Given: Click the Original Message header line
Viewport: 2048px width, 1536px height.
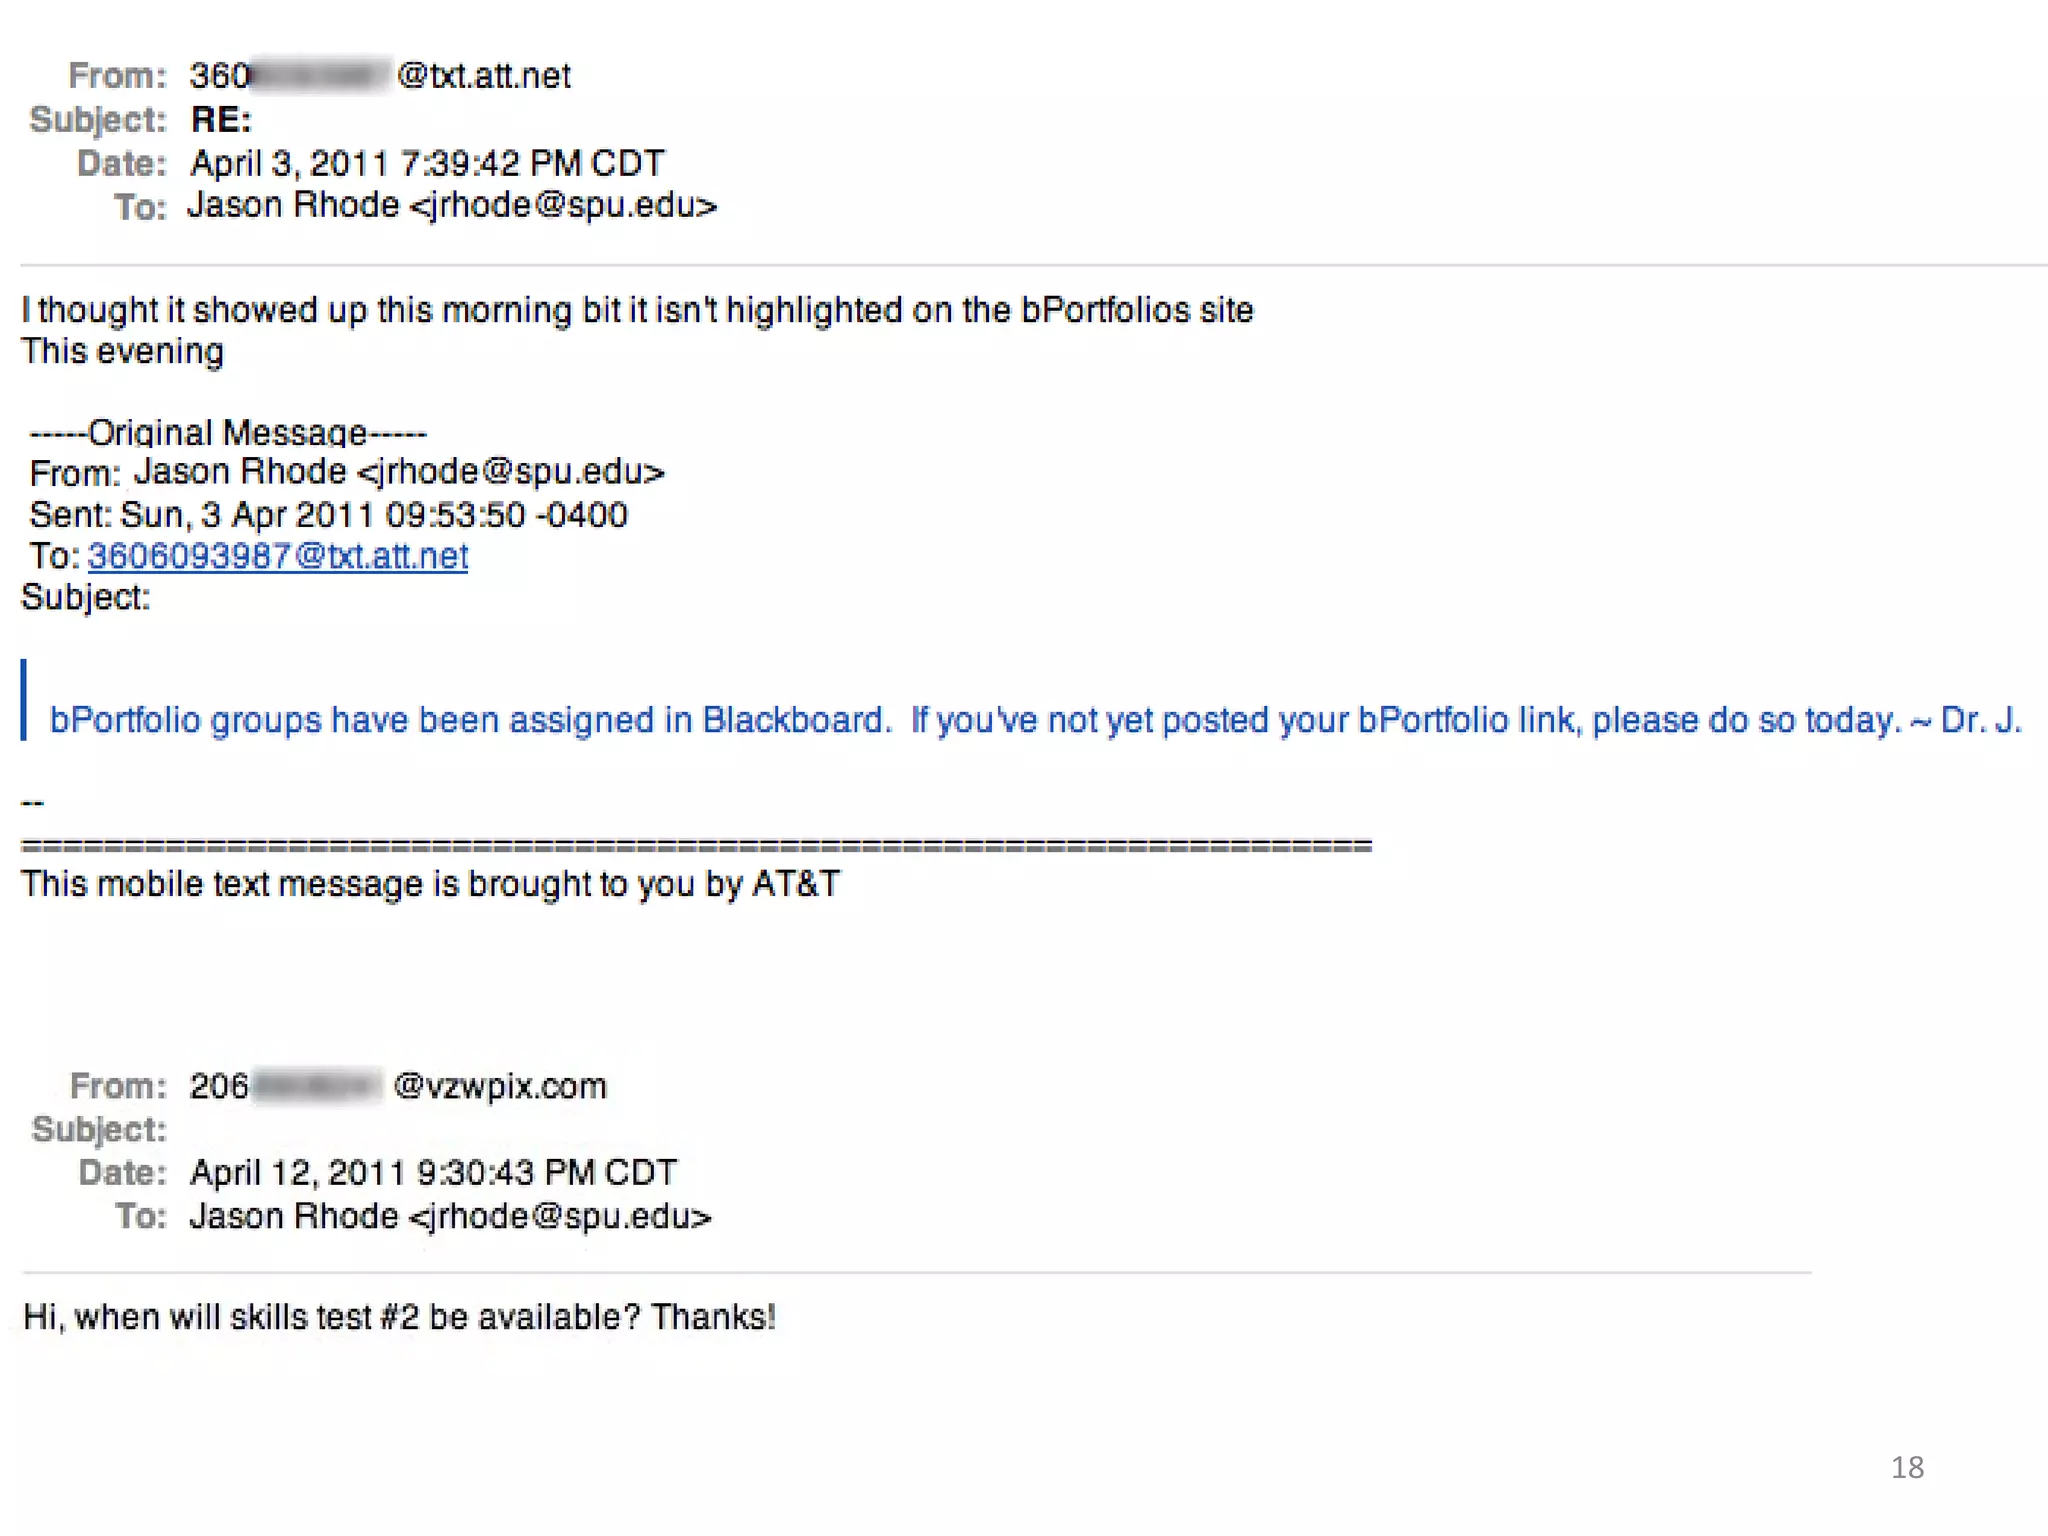Looking at the screenshot, I should tap(229, 433).
